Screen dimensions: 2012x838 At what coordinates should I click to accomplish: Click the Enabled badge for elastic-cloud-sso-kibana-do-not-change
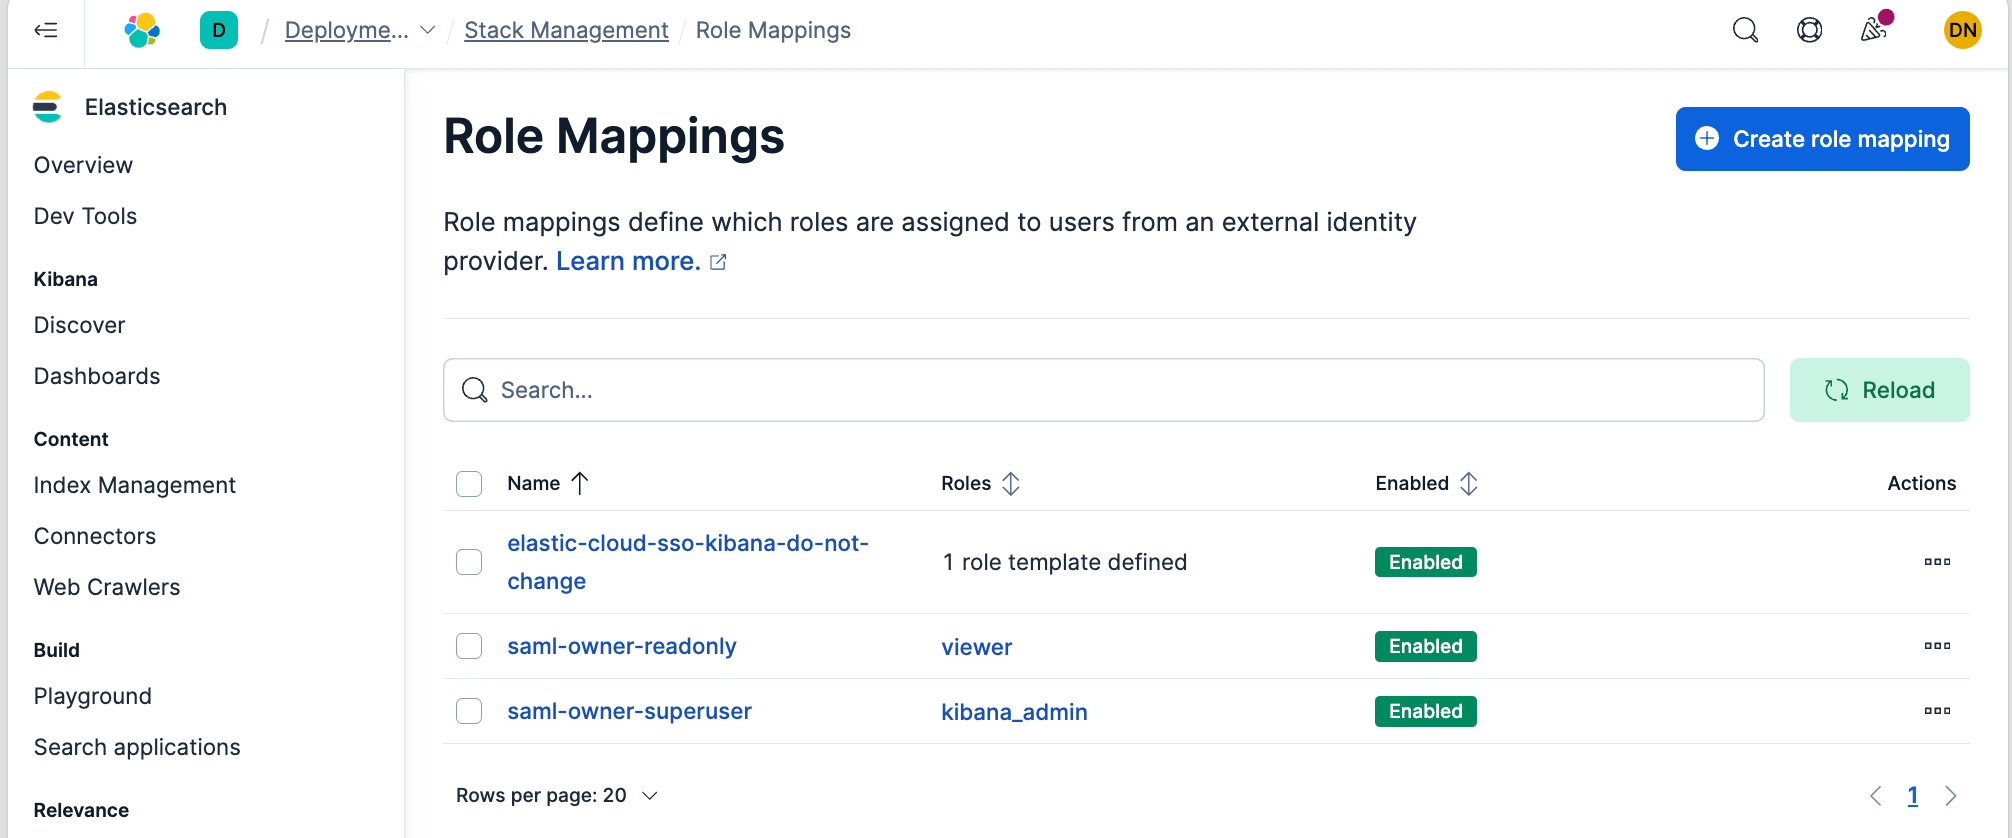click(1425, 562)
